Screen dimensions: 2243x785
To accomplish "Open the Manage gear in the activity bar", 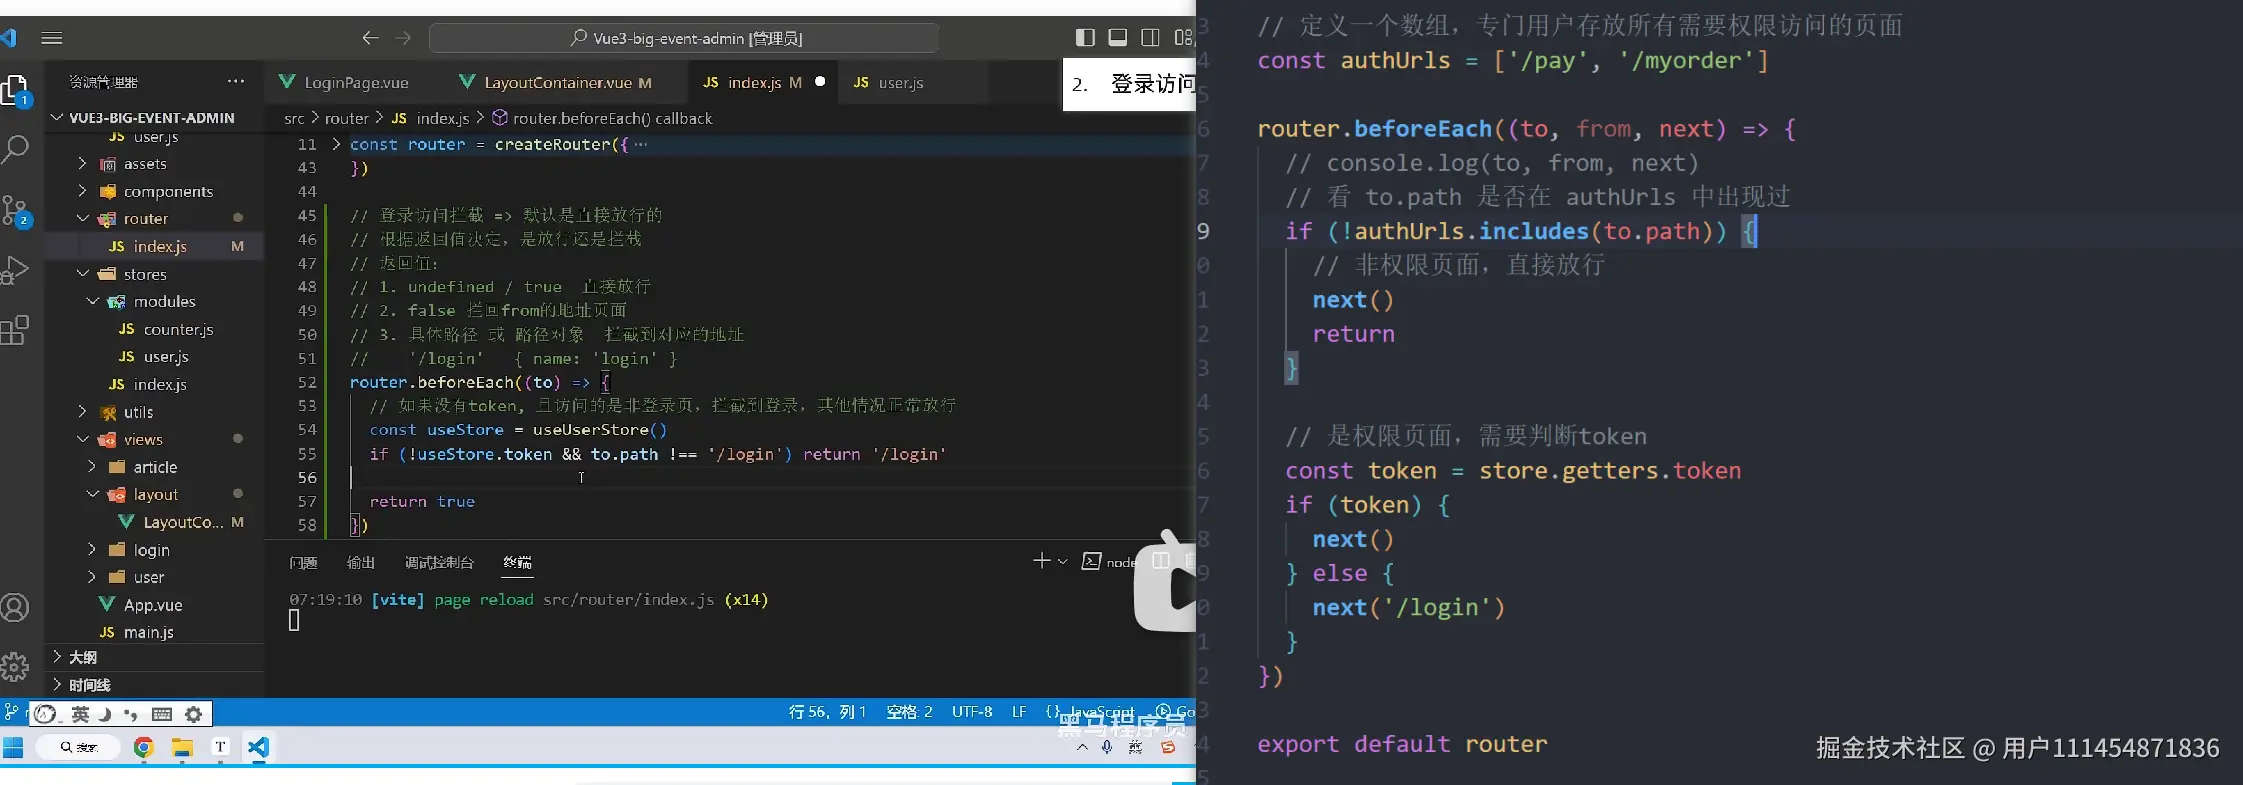I will pos(15,667).
